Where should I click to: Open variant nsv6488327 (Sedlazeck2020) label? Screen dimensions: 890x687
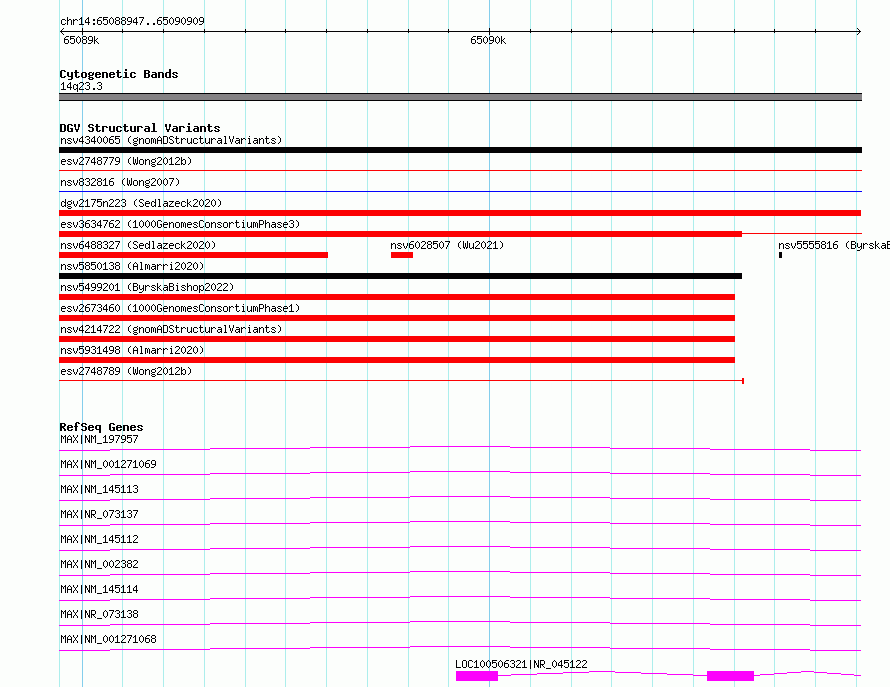(138, 245)
